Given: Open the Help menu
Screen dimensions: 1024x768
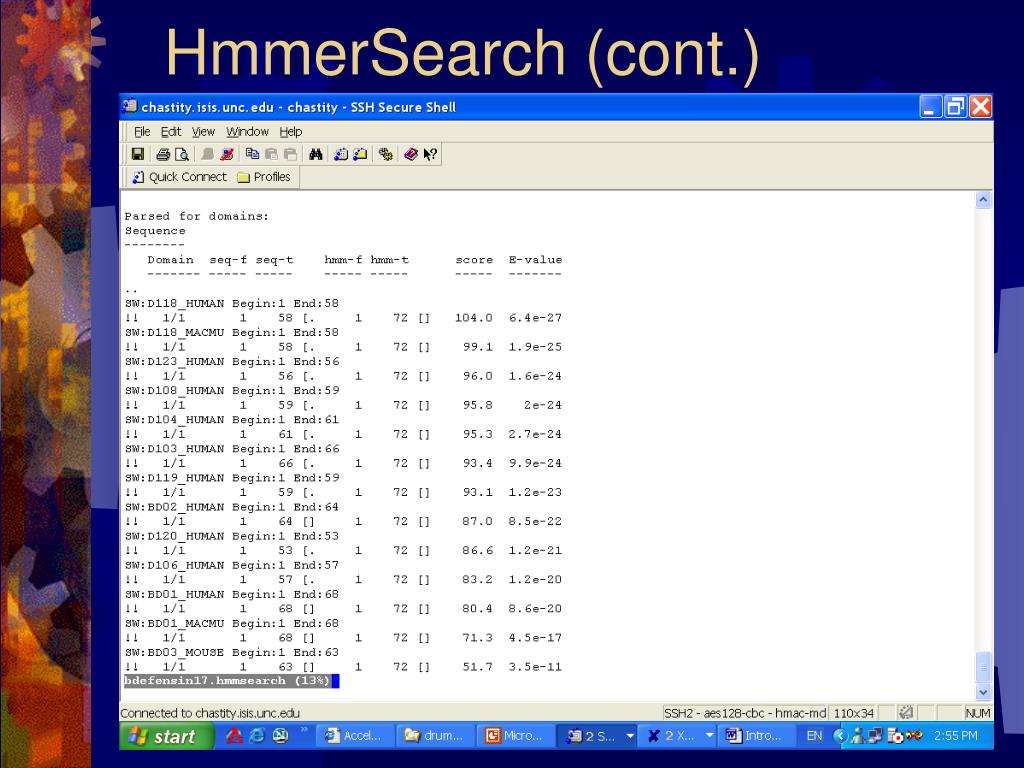Looking at the screenshot, I should click(x=291, y=132).
